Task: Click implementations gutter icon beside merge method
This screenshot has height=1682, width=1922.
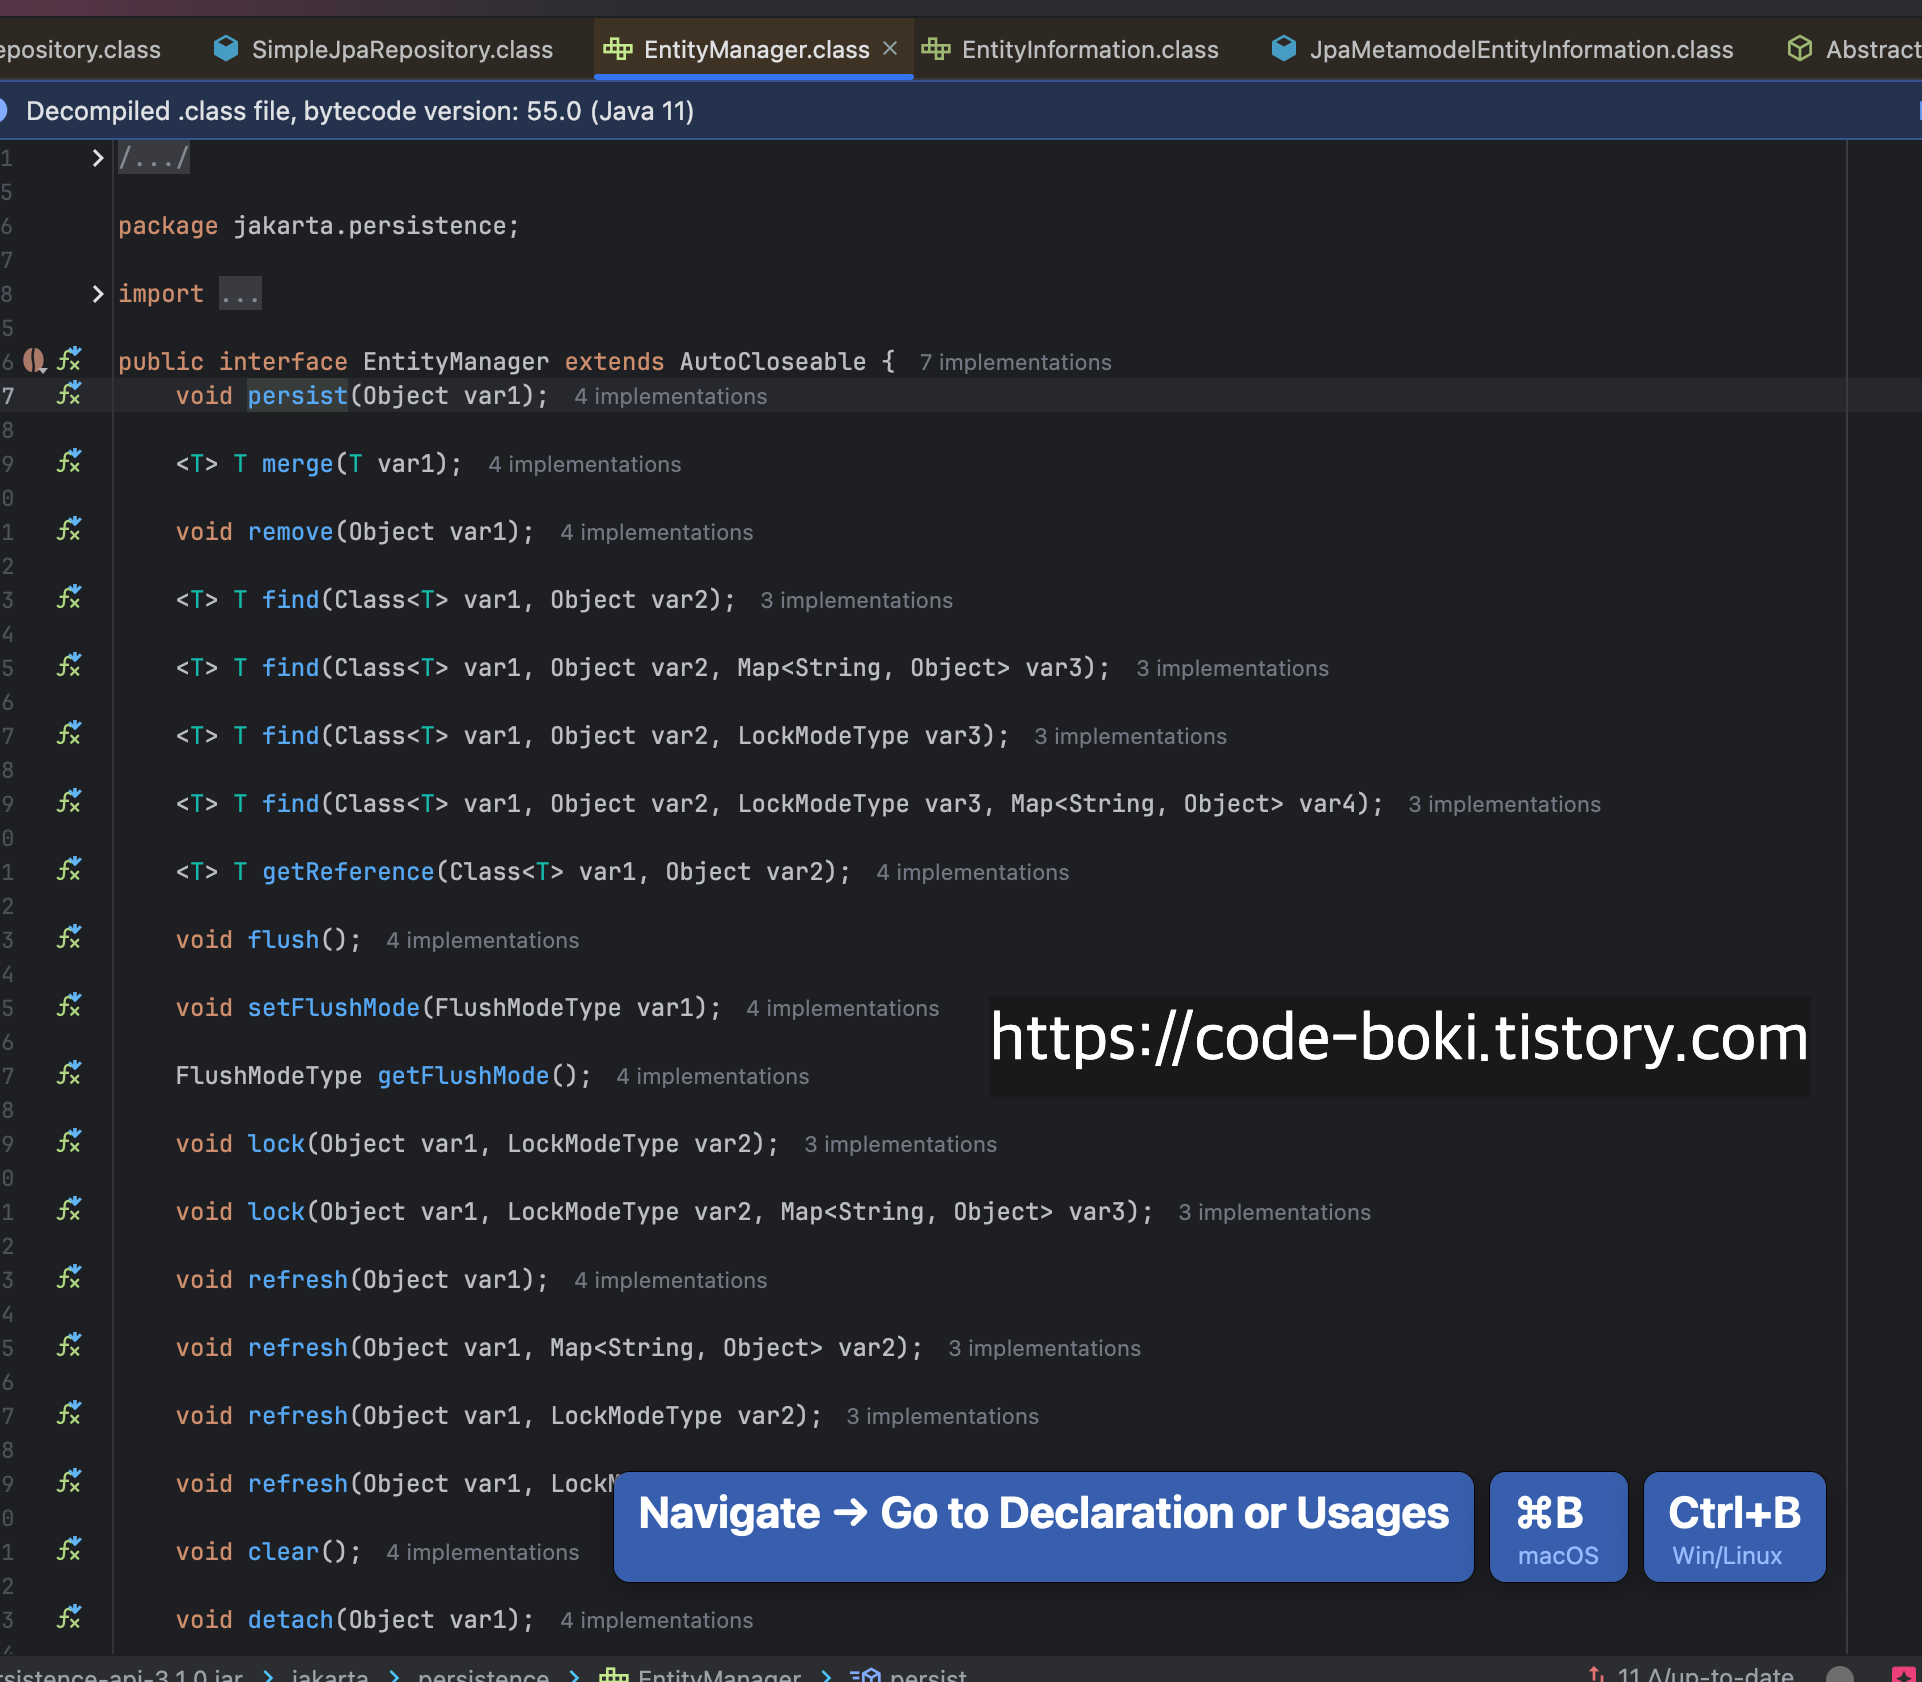Action: [x=68, y=462]
